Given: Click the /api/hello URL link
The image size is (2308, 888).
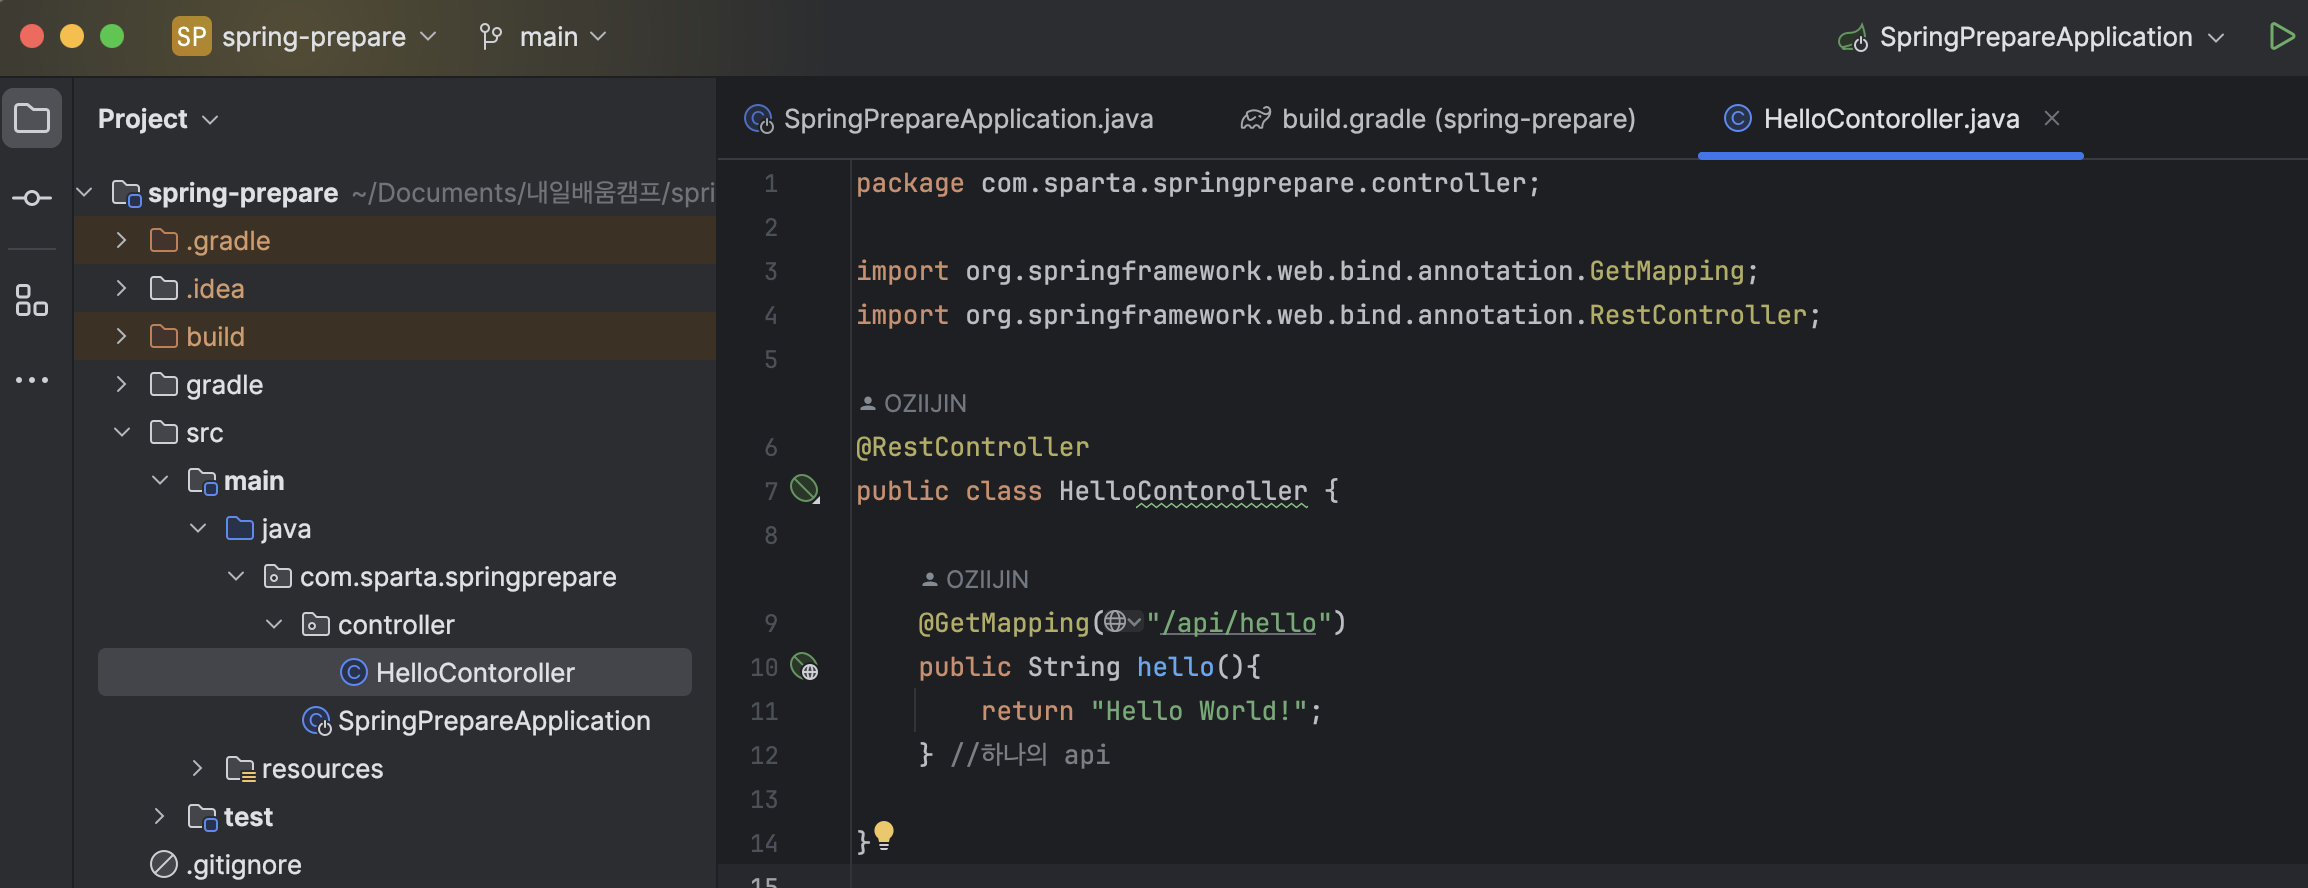Looking at the screenshot, I should (x=1239, y=623).
